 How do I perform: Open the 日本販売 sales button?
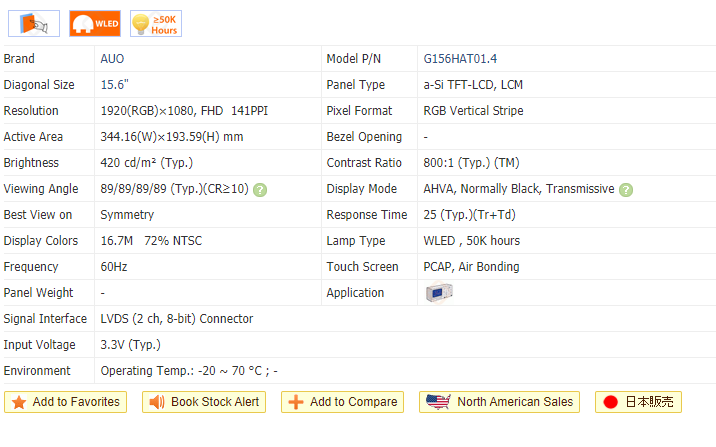click(x=650, y=402)
